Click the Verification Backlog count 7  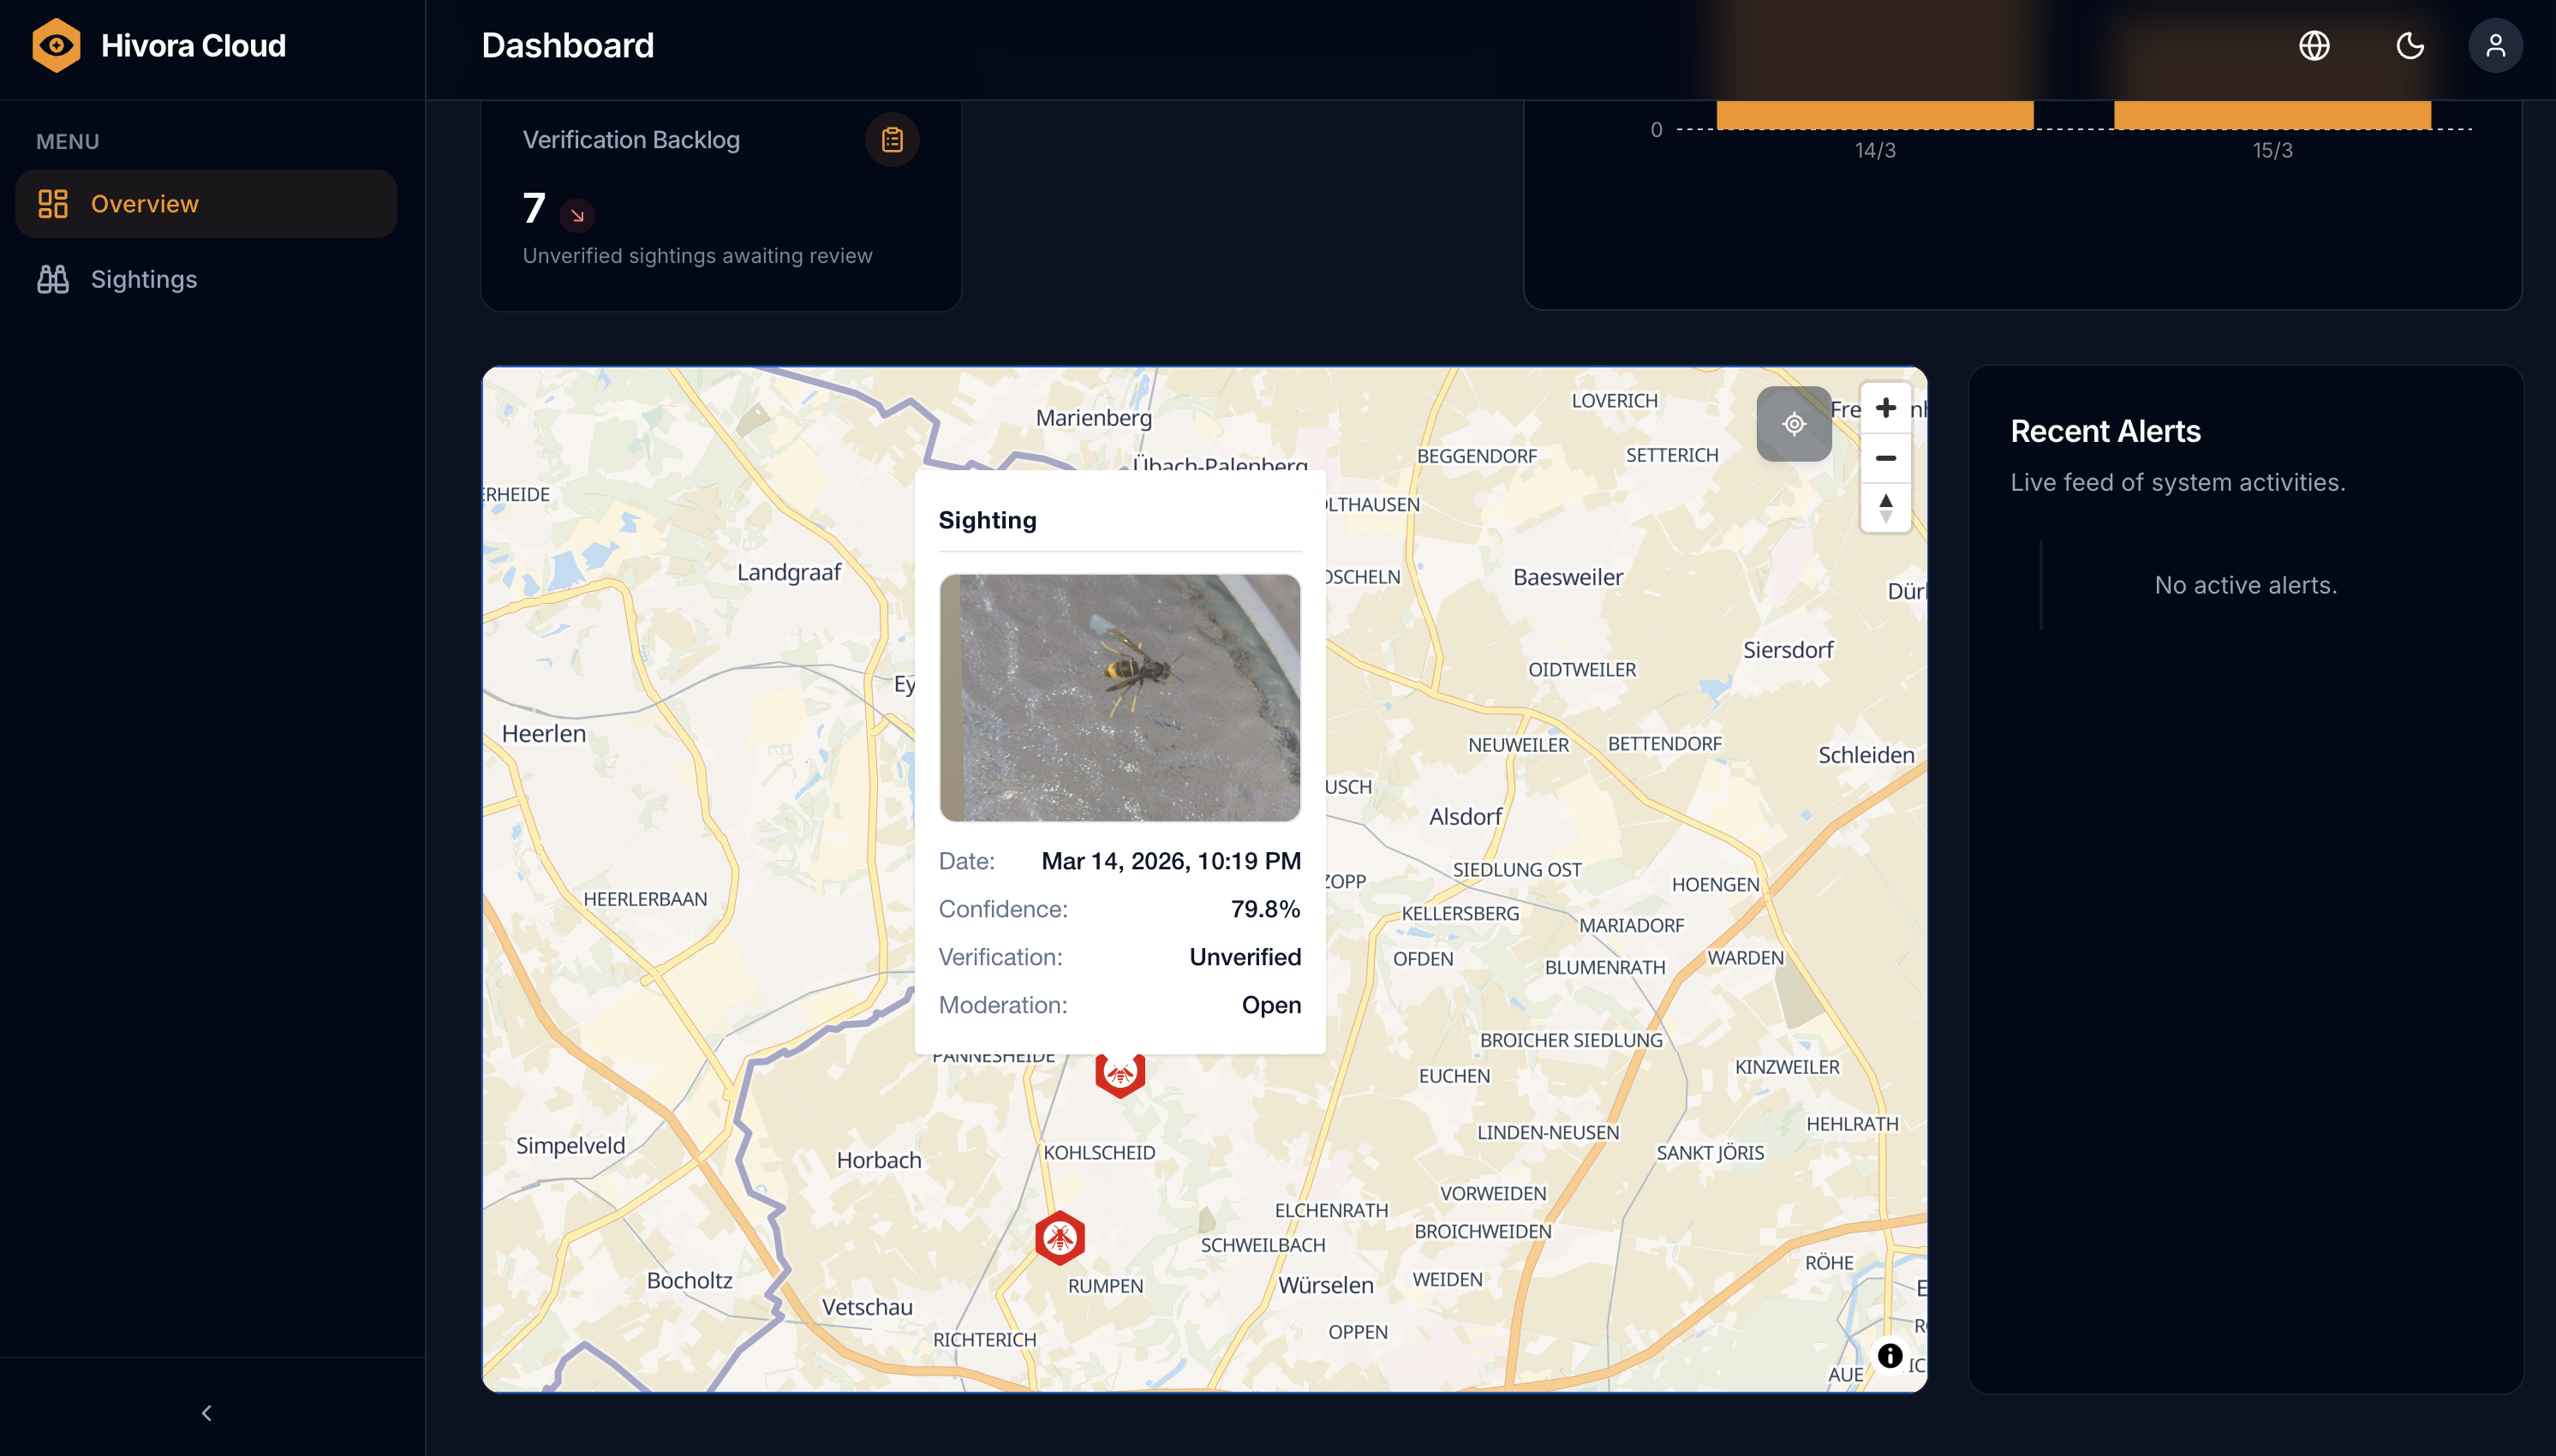click(x=534, y=209)
